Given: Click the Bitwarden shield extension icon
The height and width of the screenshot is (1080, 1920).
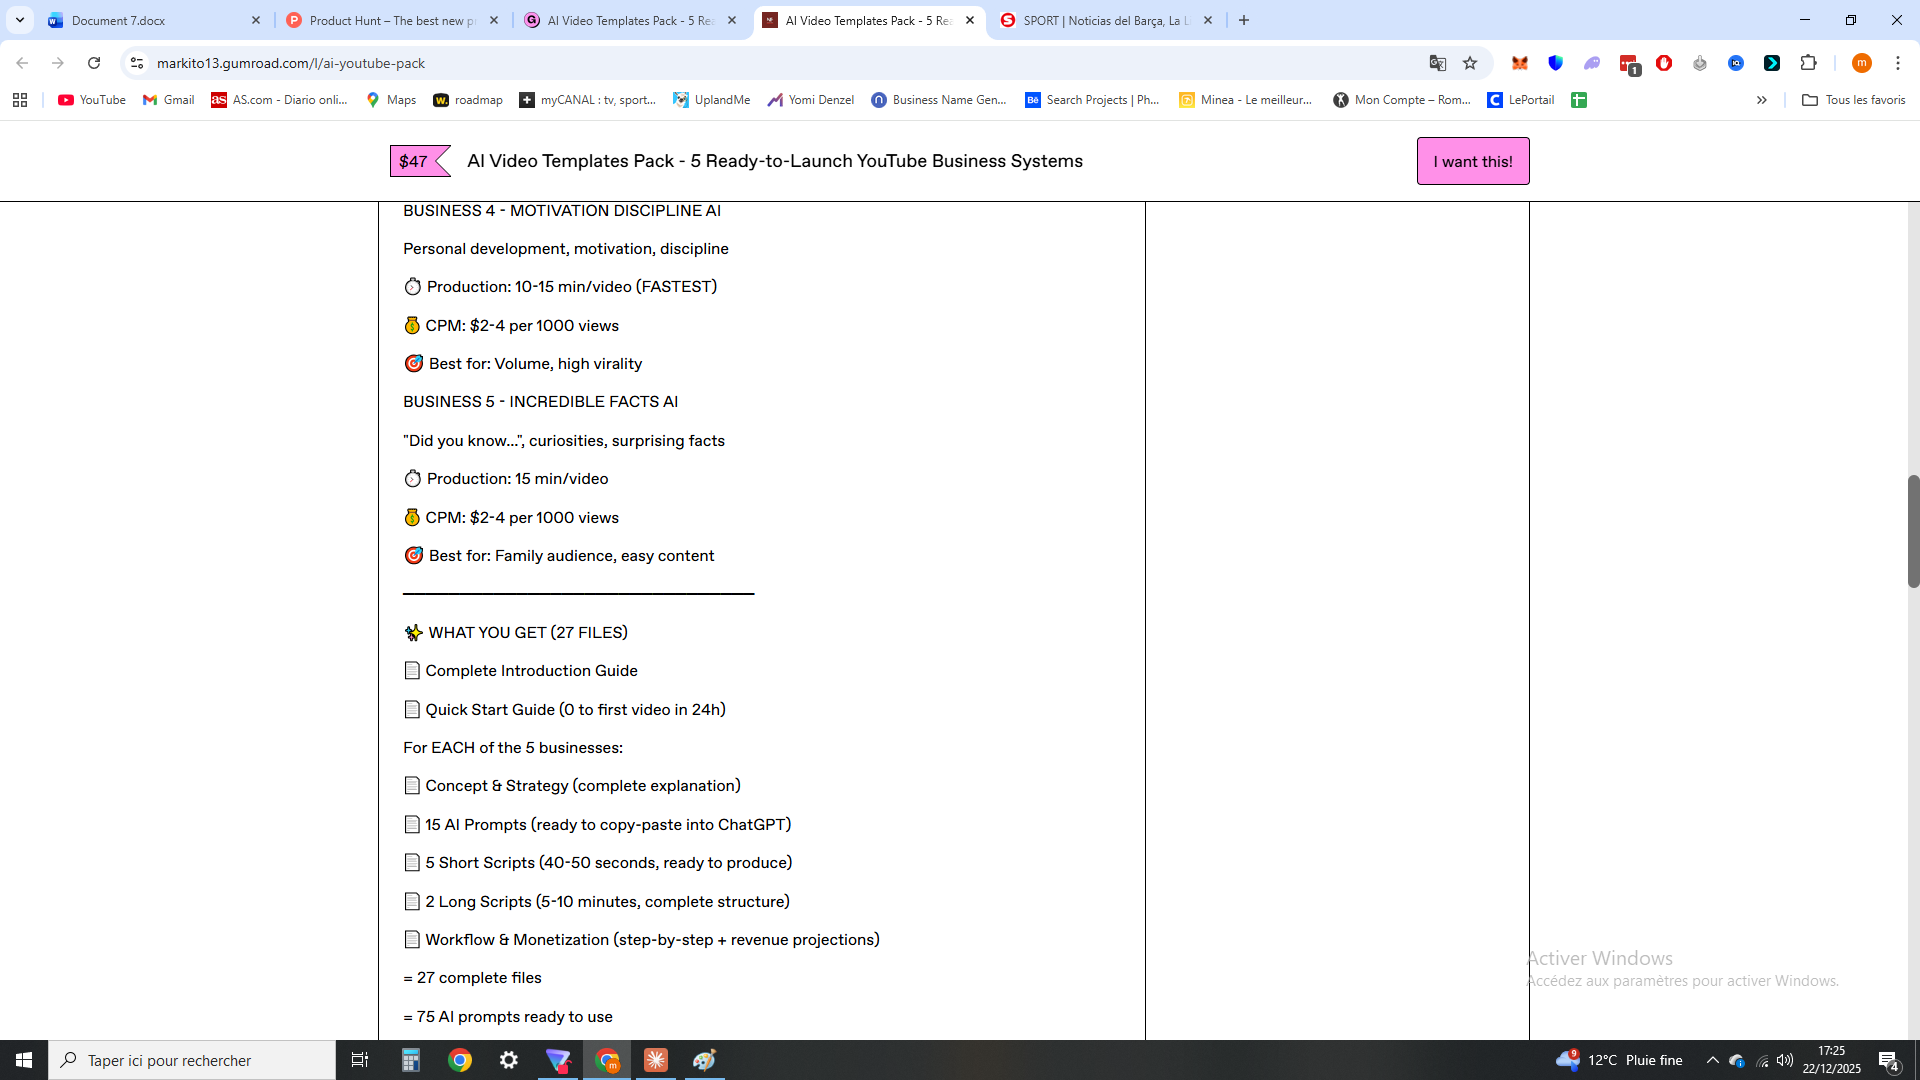Looking at the screenshot, I should point(1556,63).
